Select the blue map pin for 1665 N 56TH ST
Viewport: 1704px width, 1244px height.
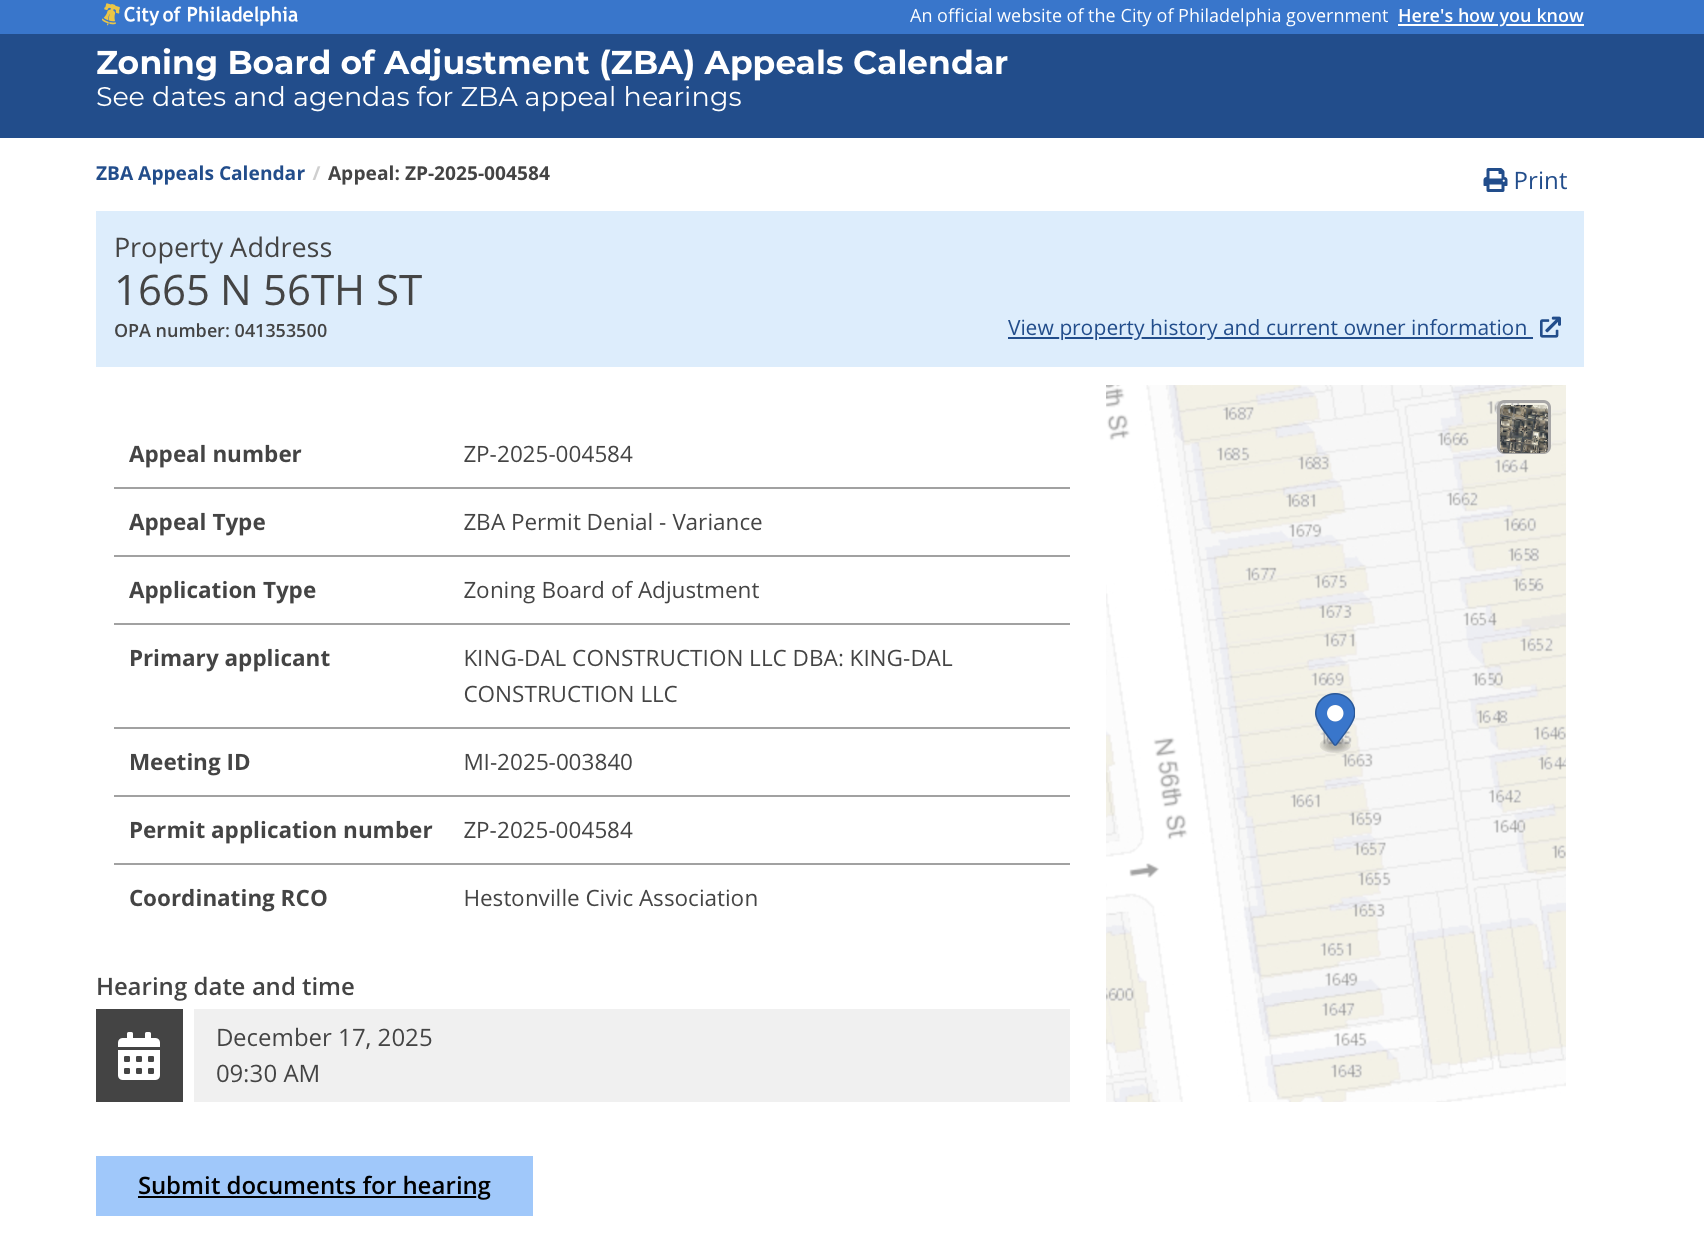click(x=1334, y=716)
